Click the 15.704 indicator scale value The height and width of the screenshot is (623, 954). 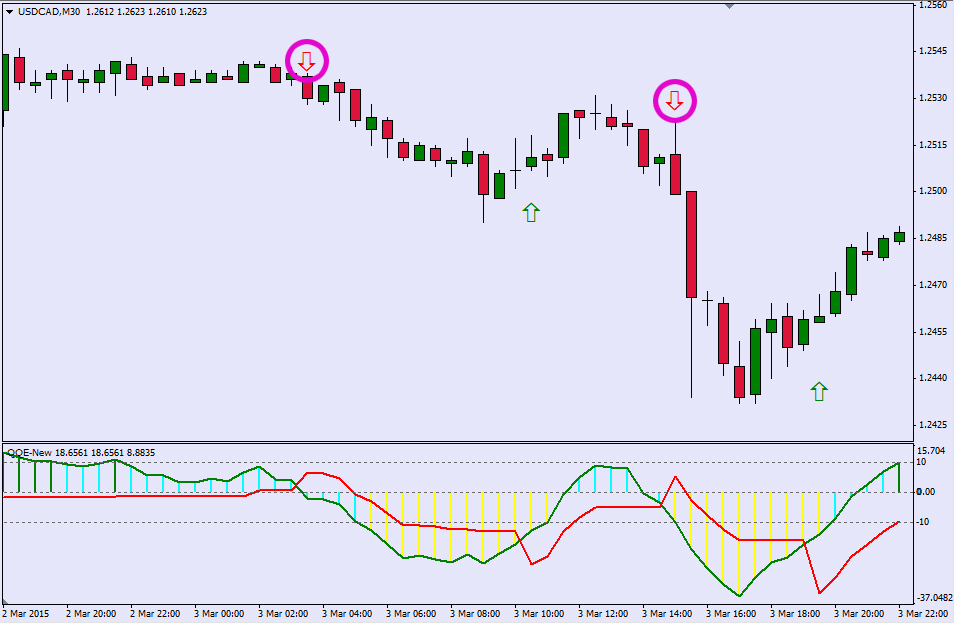coord(931,451)
